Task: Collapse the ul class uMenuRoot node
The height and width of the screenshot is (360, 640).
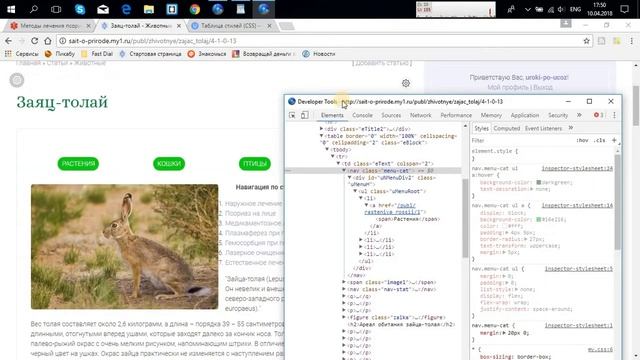Action: tap(355, 191)
